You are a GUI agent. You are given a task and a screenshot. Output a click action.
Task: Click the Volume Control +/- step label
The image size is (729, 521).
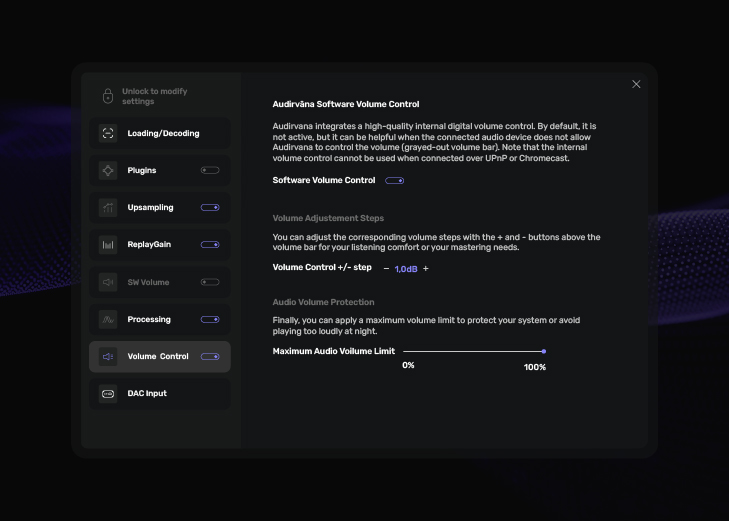pyautogui.click(x=322, y=267)
